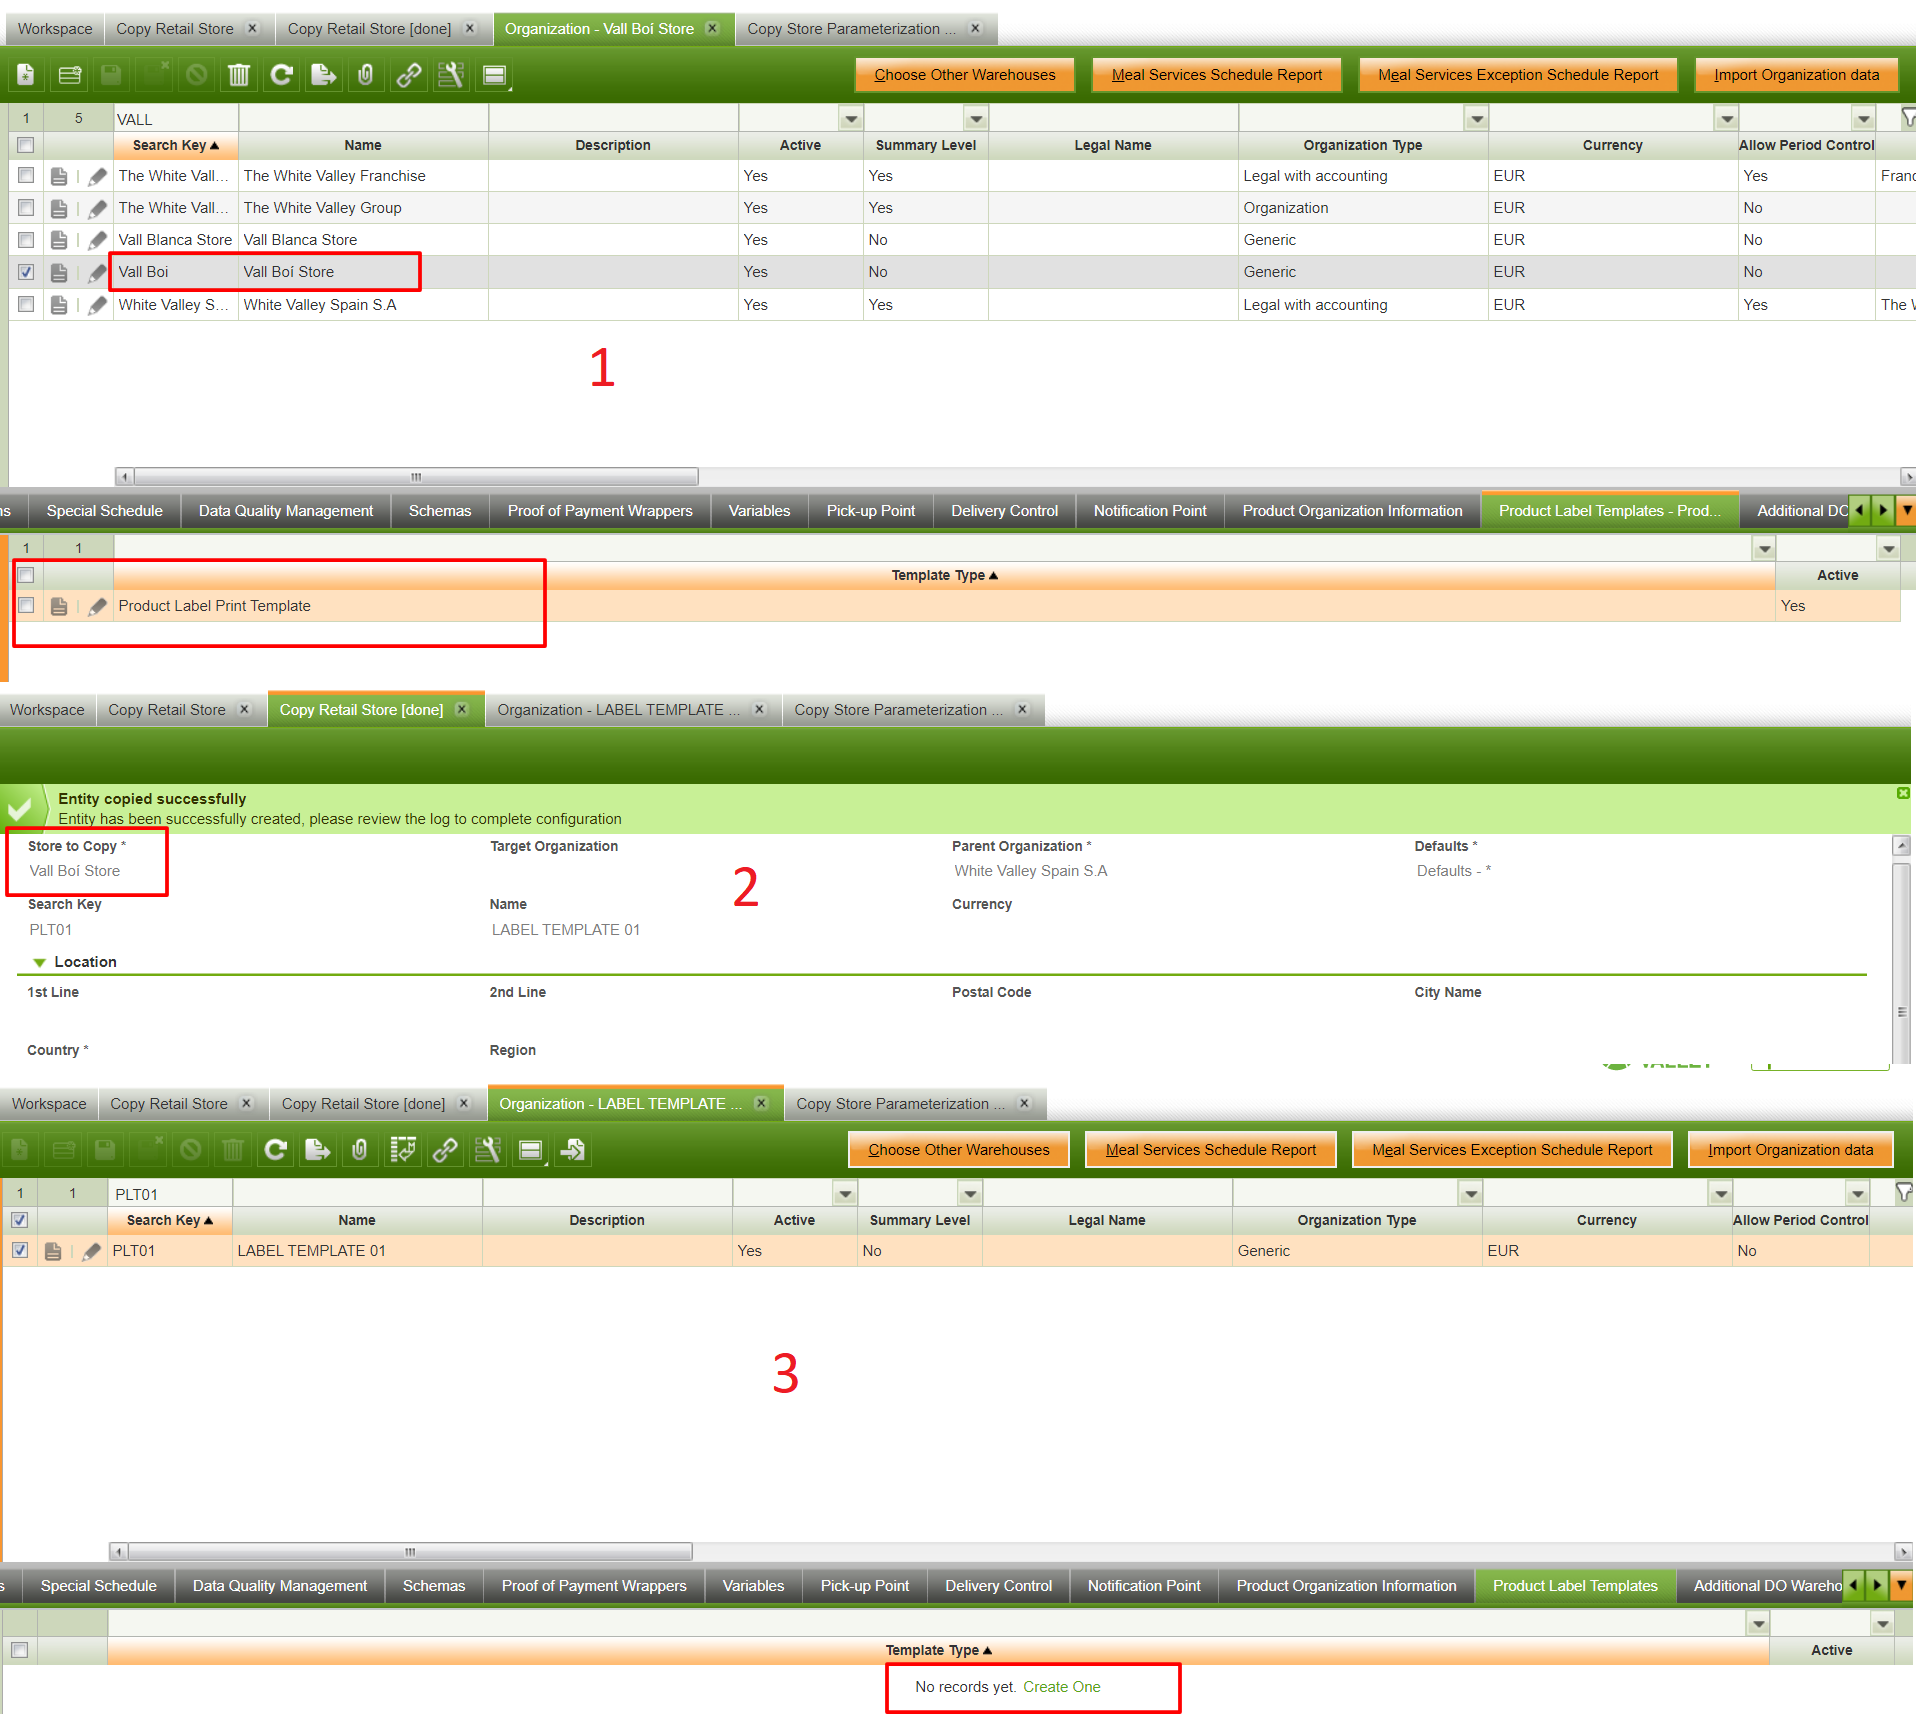Open Organization Type filter dropdown in PLT01 grid
Viewport: 1919px width, 1714px height.
pyautogui.click(x=1471, y=1194)
